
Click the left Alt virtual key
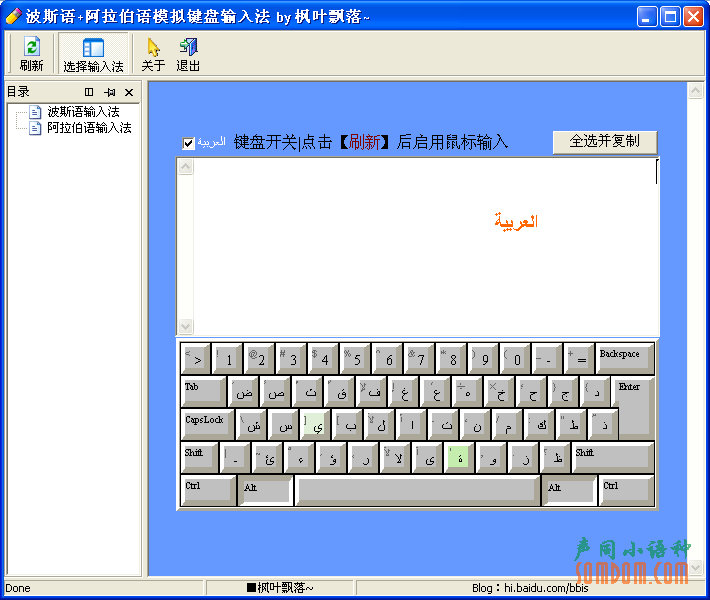tap(265, 490)
